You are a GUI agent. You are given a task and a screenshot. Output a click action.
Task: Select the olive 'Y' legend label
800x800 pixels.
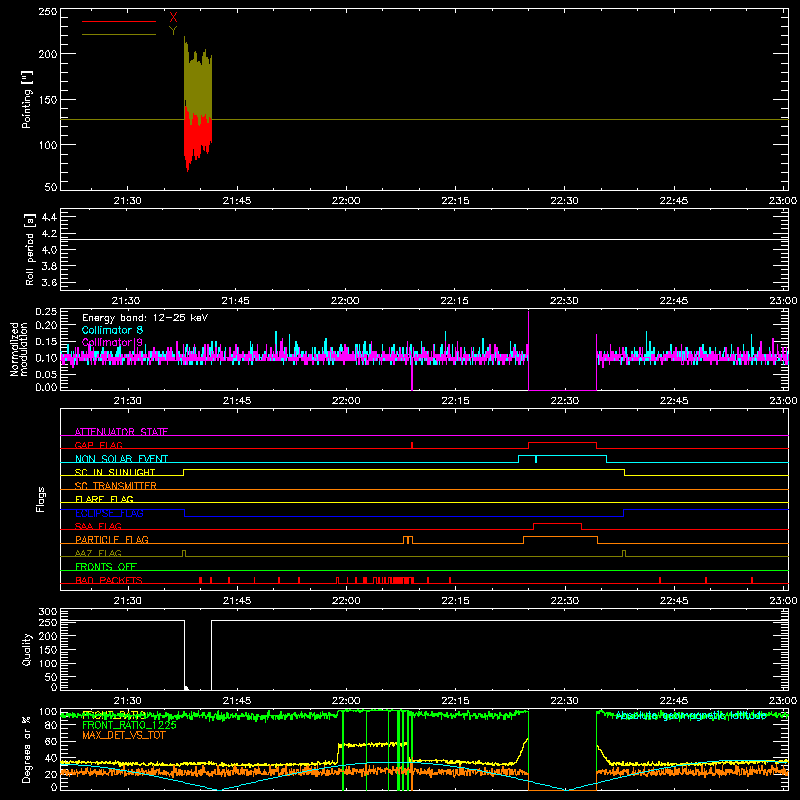173,31
